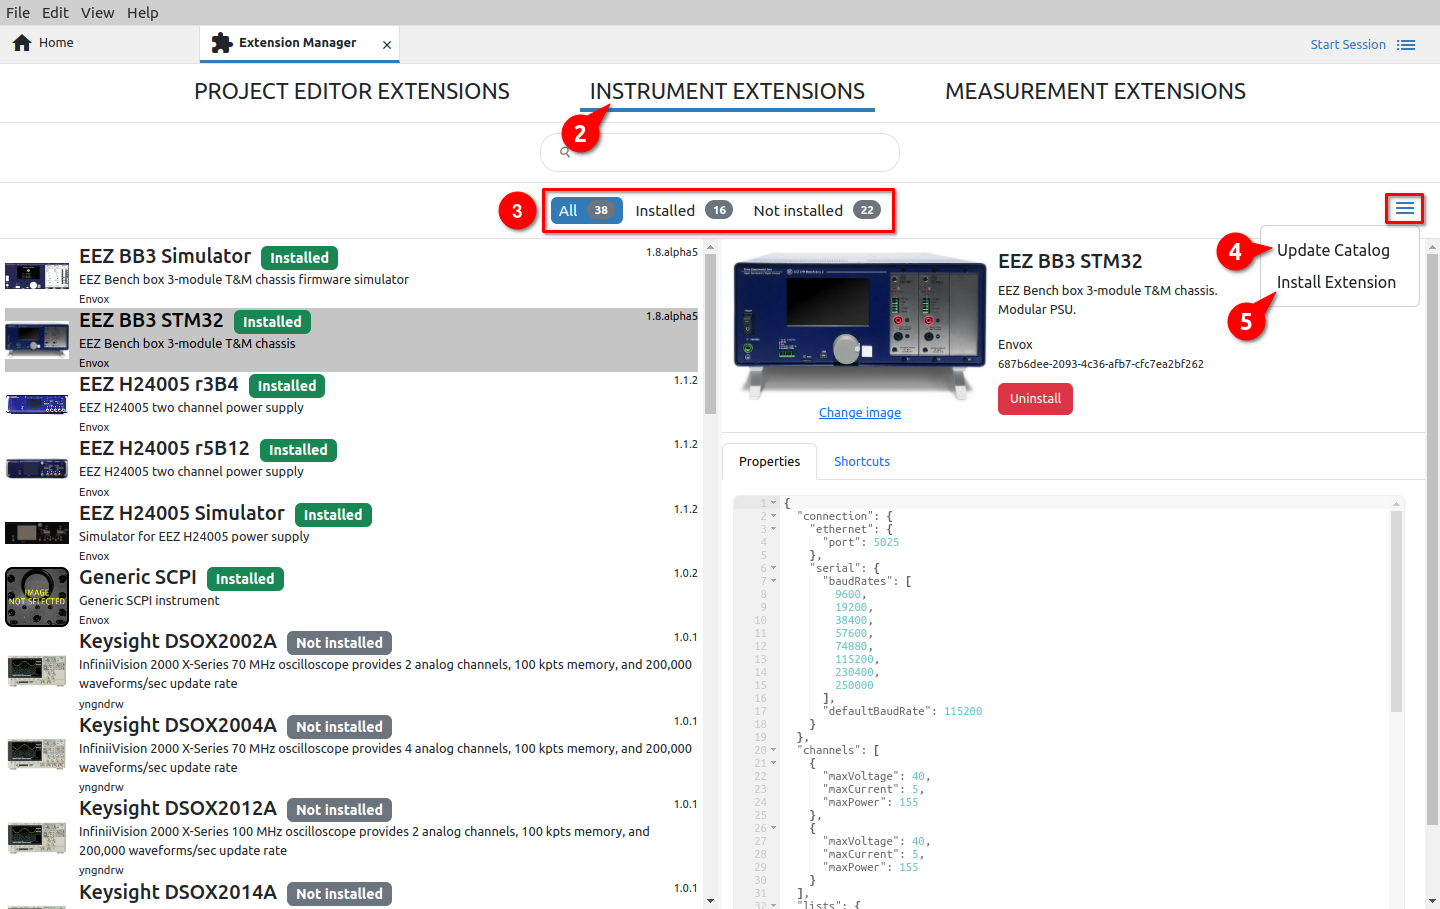Collapse the serial fold arrow on line 6
Viewport: 1440px width, 909px height.
pos(774,568)
